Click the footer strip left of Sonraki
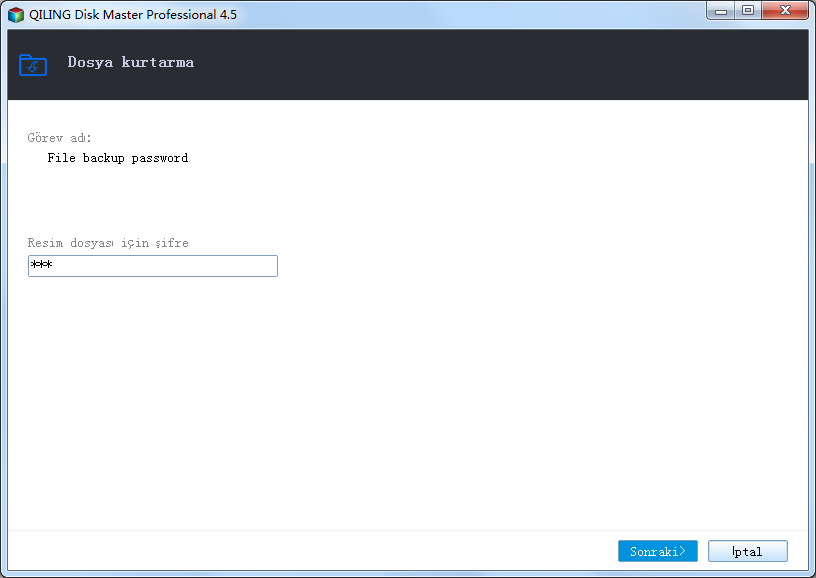Screen dimensions: 816x578 [x=312, y=551]
